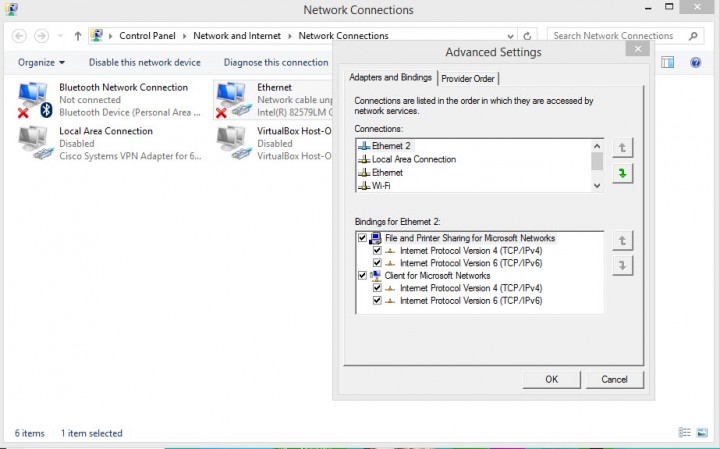Select the Local Area Connection adapter icon
Screen dimensions: 720x449
tap(35, 143)
